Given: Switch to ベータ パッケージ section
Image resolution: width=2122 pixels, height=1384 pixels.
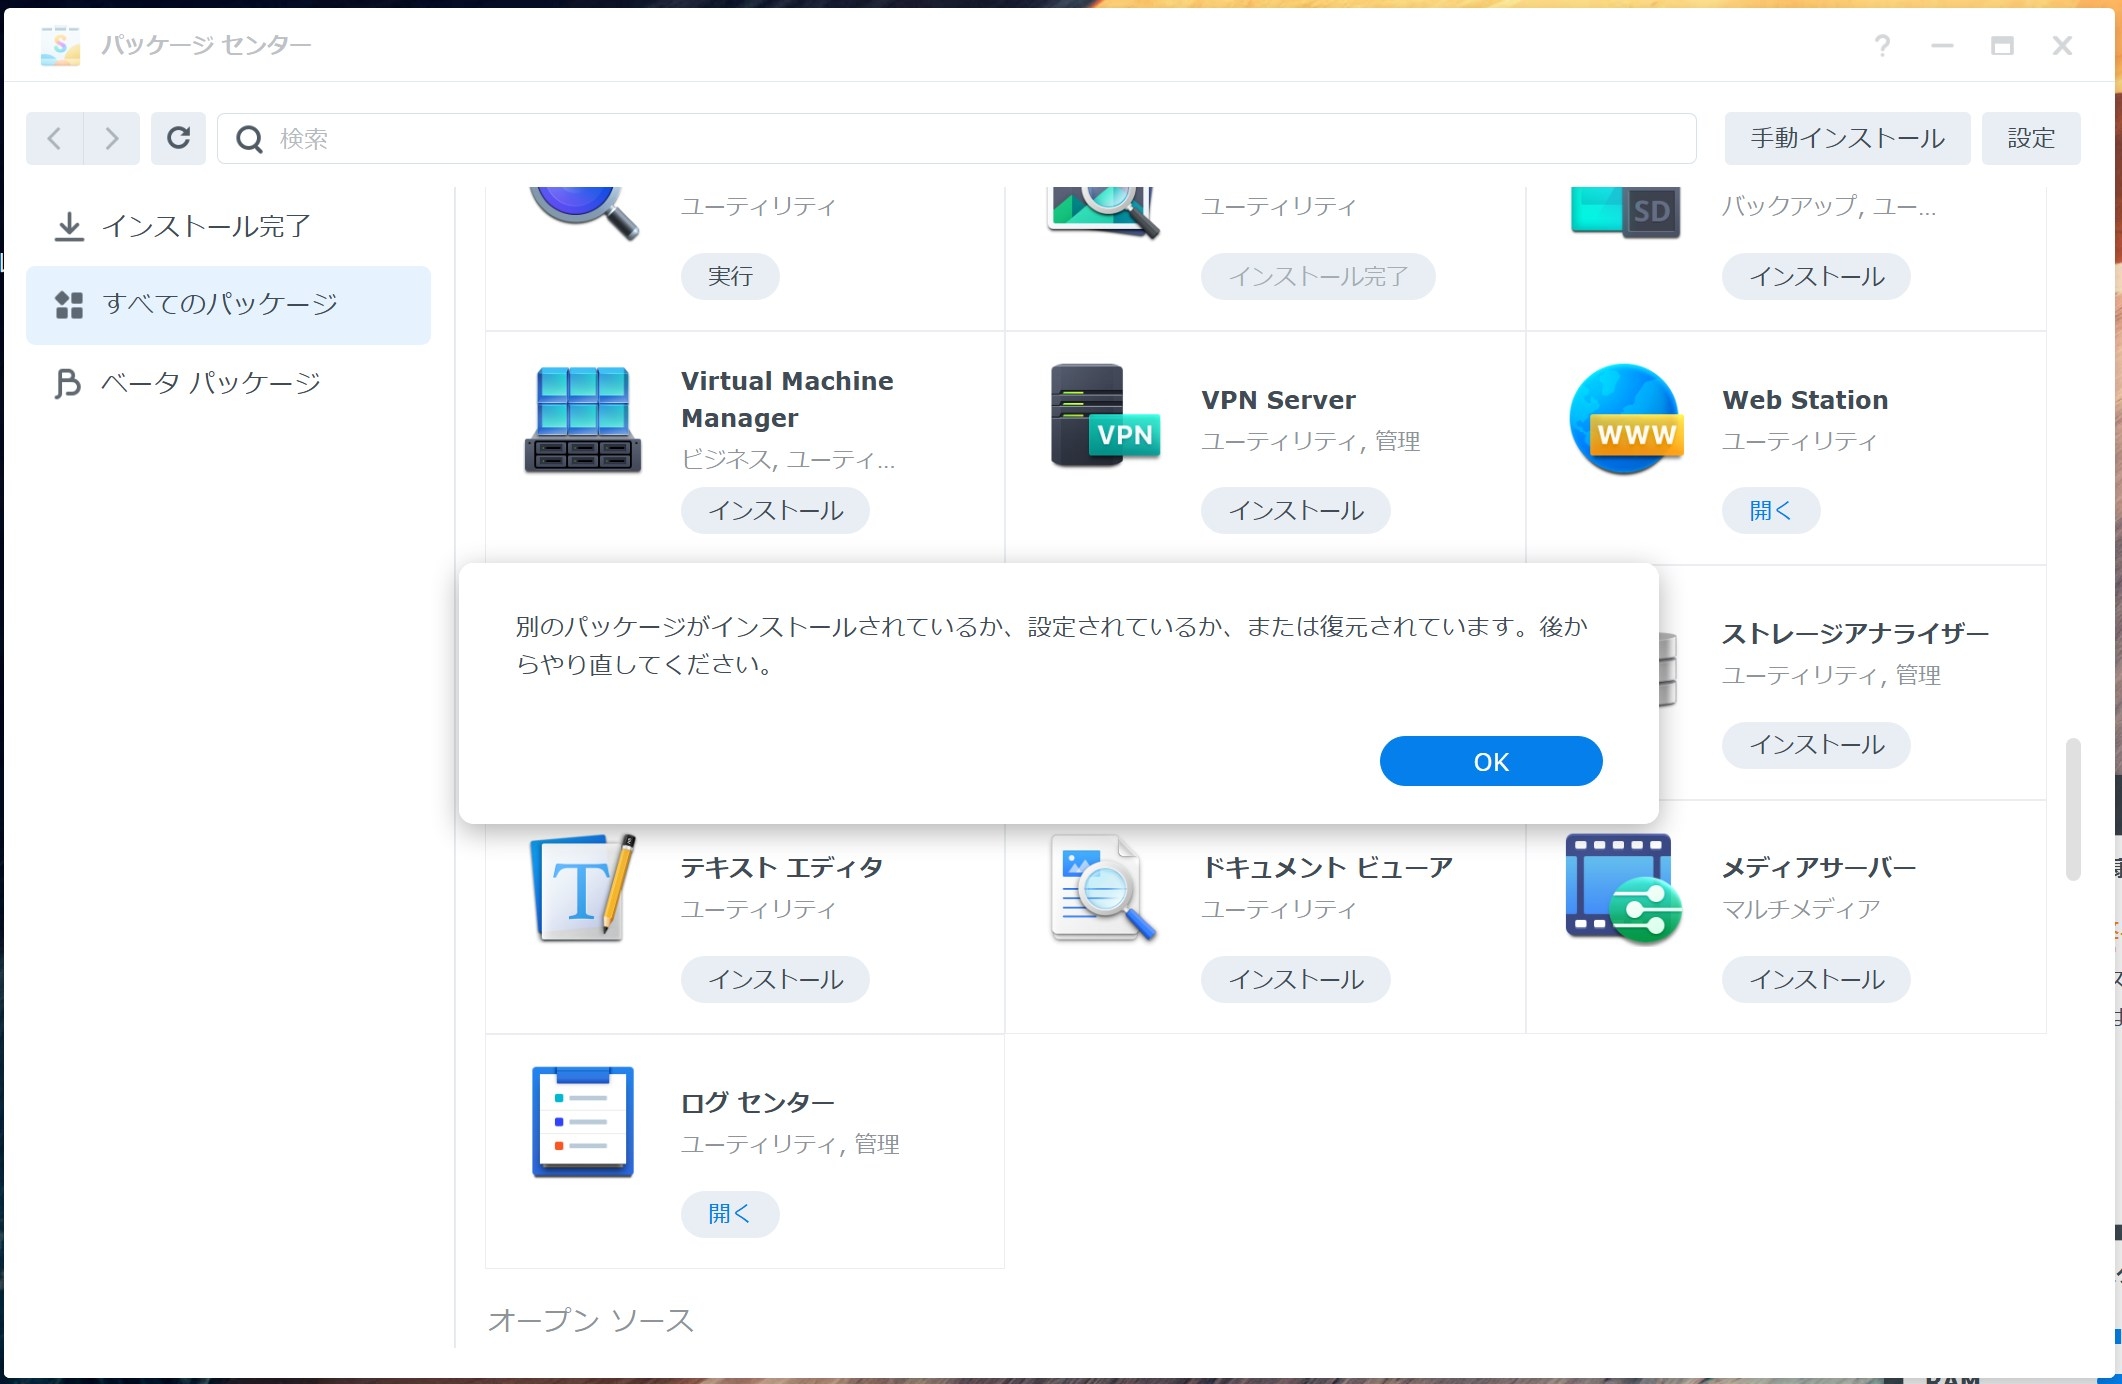Looking at the screenshot, I should click(x=210, y=383).
